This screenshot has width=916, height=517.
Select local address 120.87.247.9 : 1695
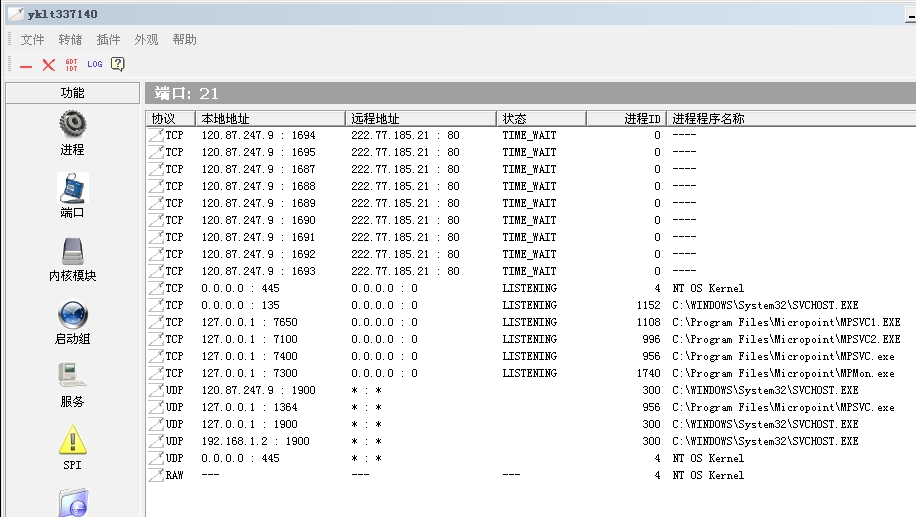(258, 152)
